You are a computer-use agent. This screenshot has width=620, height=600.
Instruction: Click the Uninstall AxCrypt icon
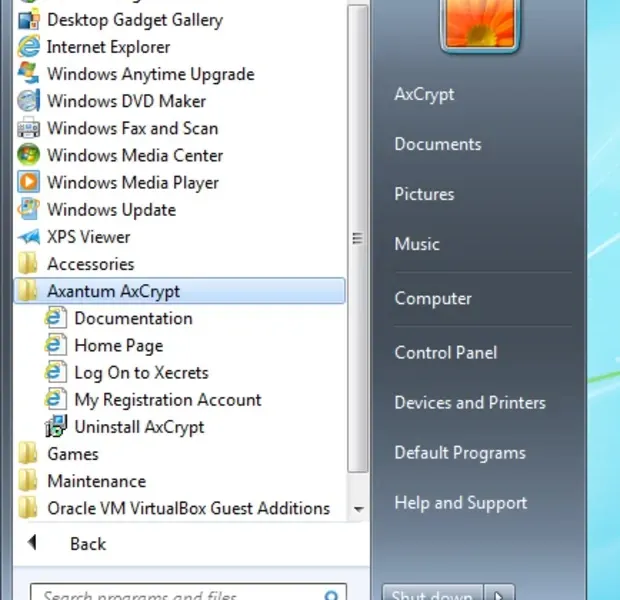pos(56,426)
